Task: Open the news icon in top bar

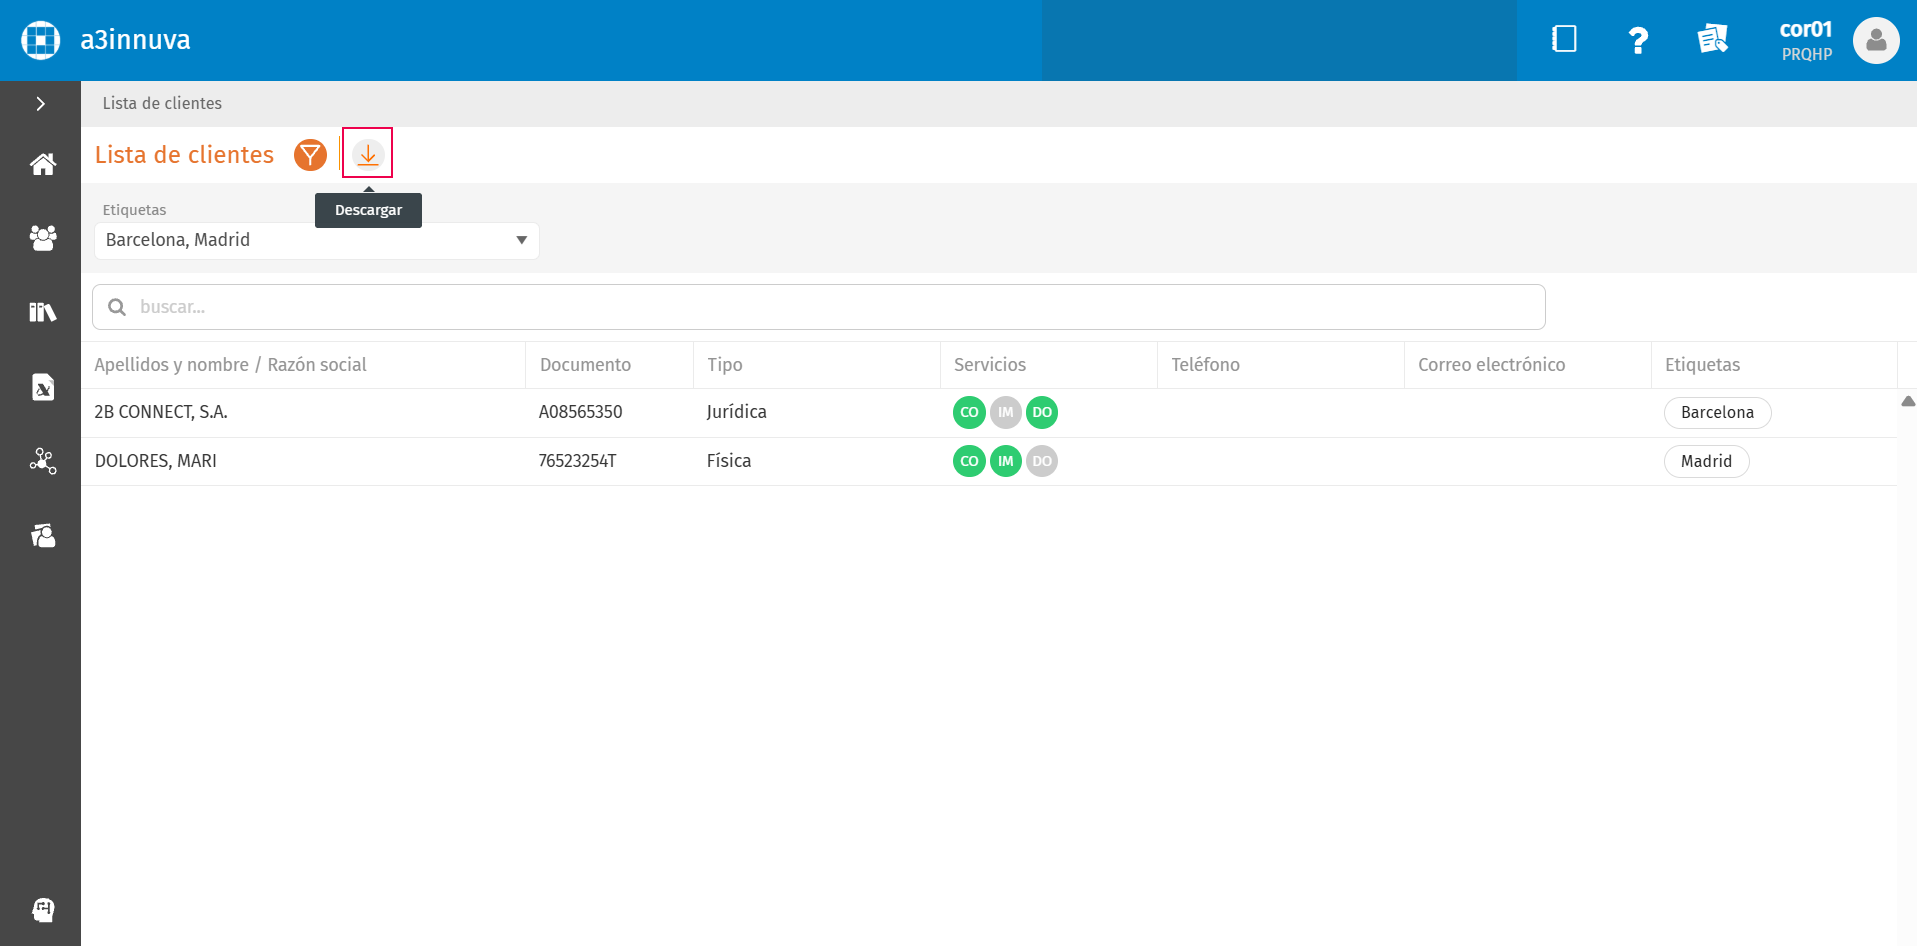Action: [x=1712, y=40]
